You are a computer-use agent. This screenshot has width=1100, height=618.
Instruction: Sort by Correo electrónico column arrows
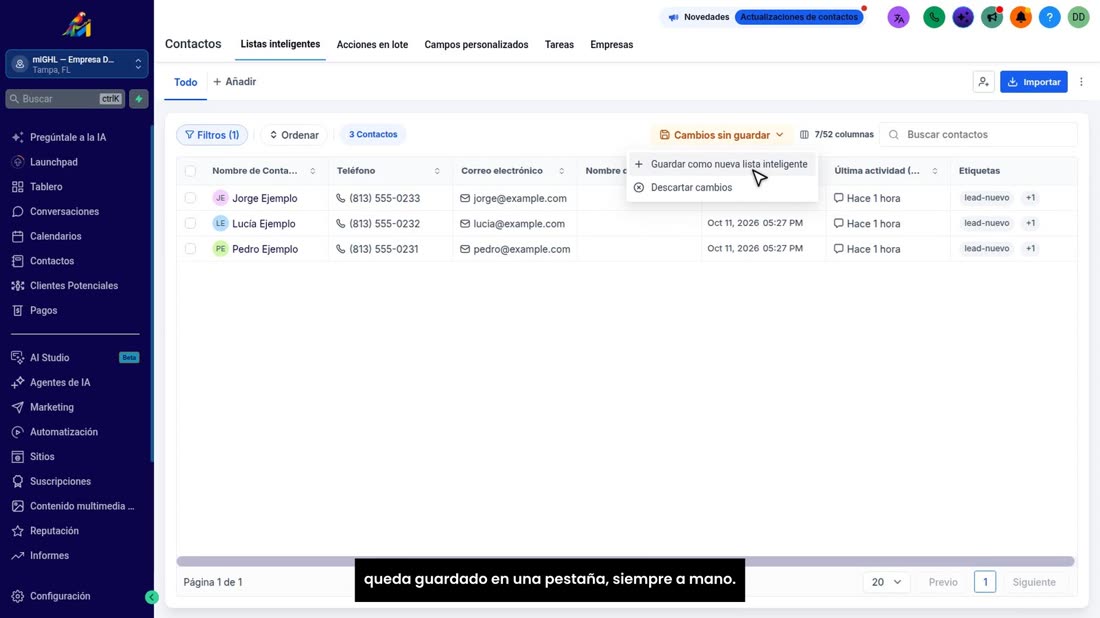point(561,171)
